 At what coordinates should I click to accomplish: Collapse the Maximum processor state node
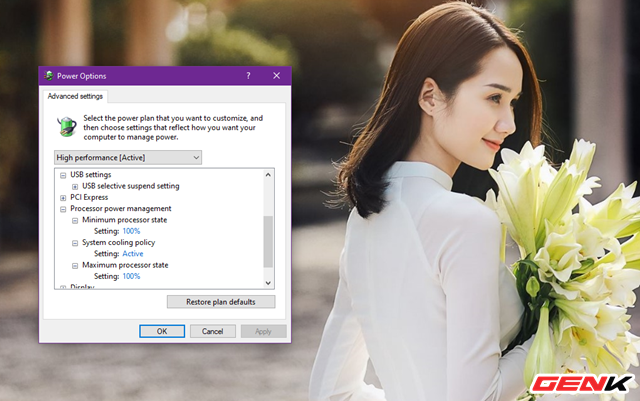click(75, 265)
